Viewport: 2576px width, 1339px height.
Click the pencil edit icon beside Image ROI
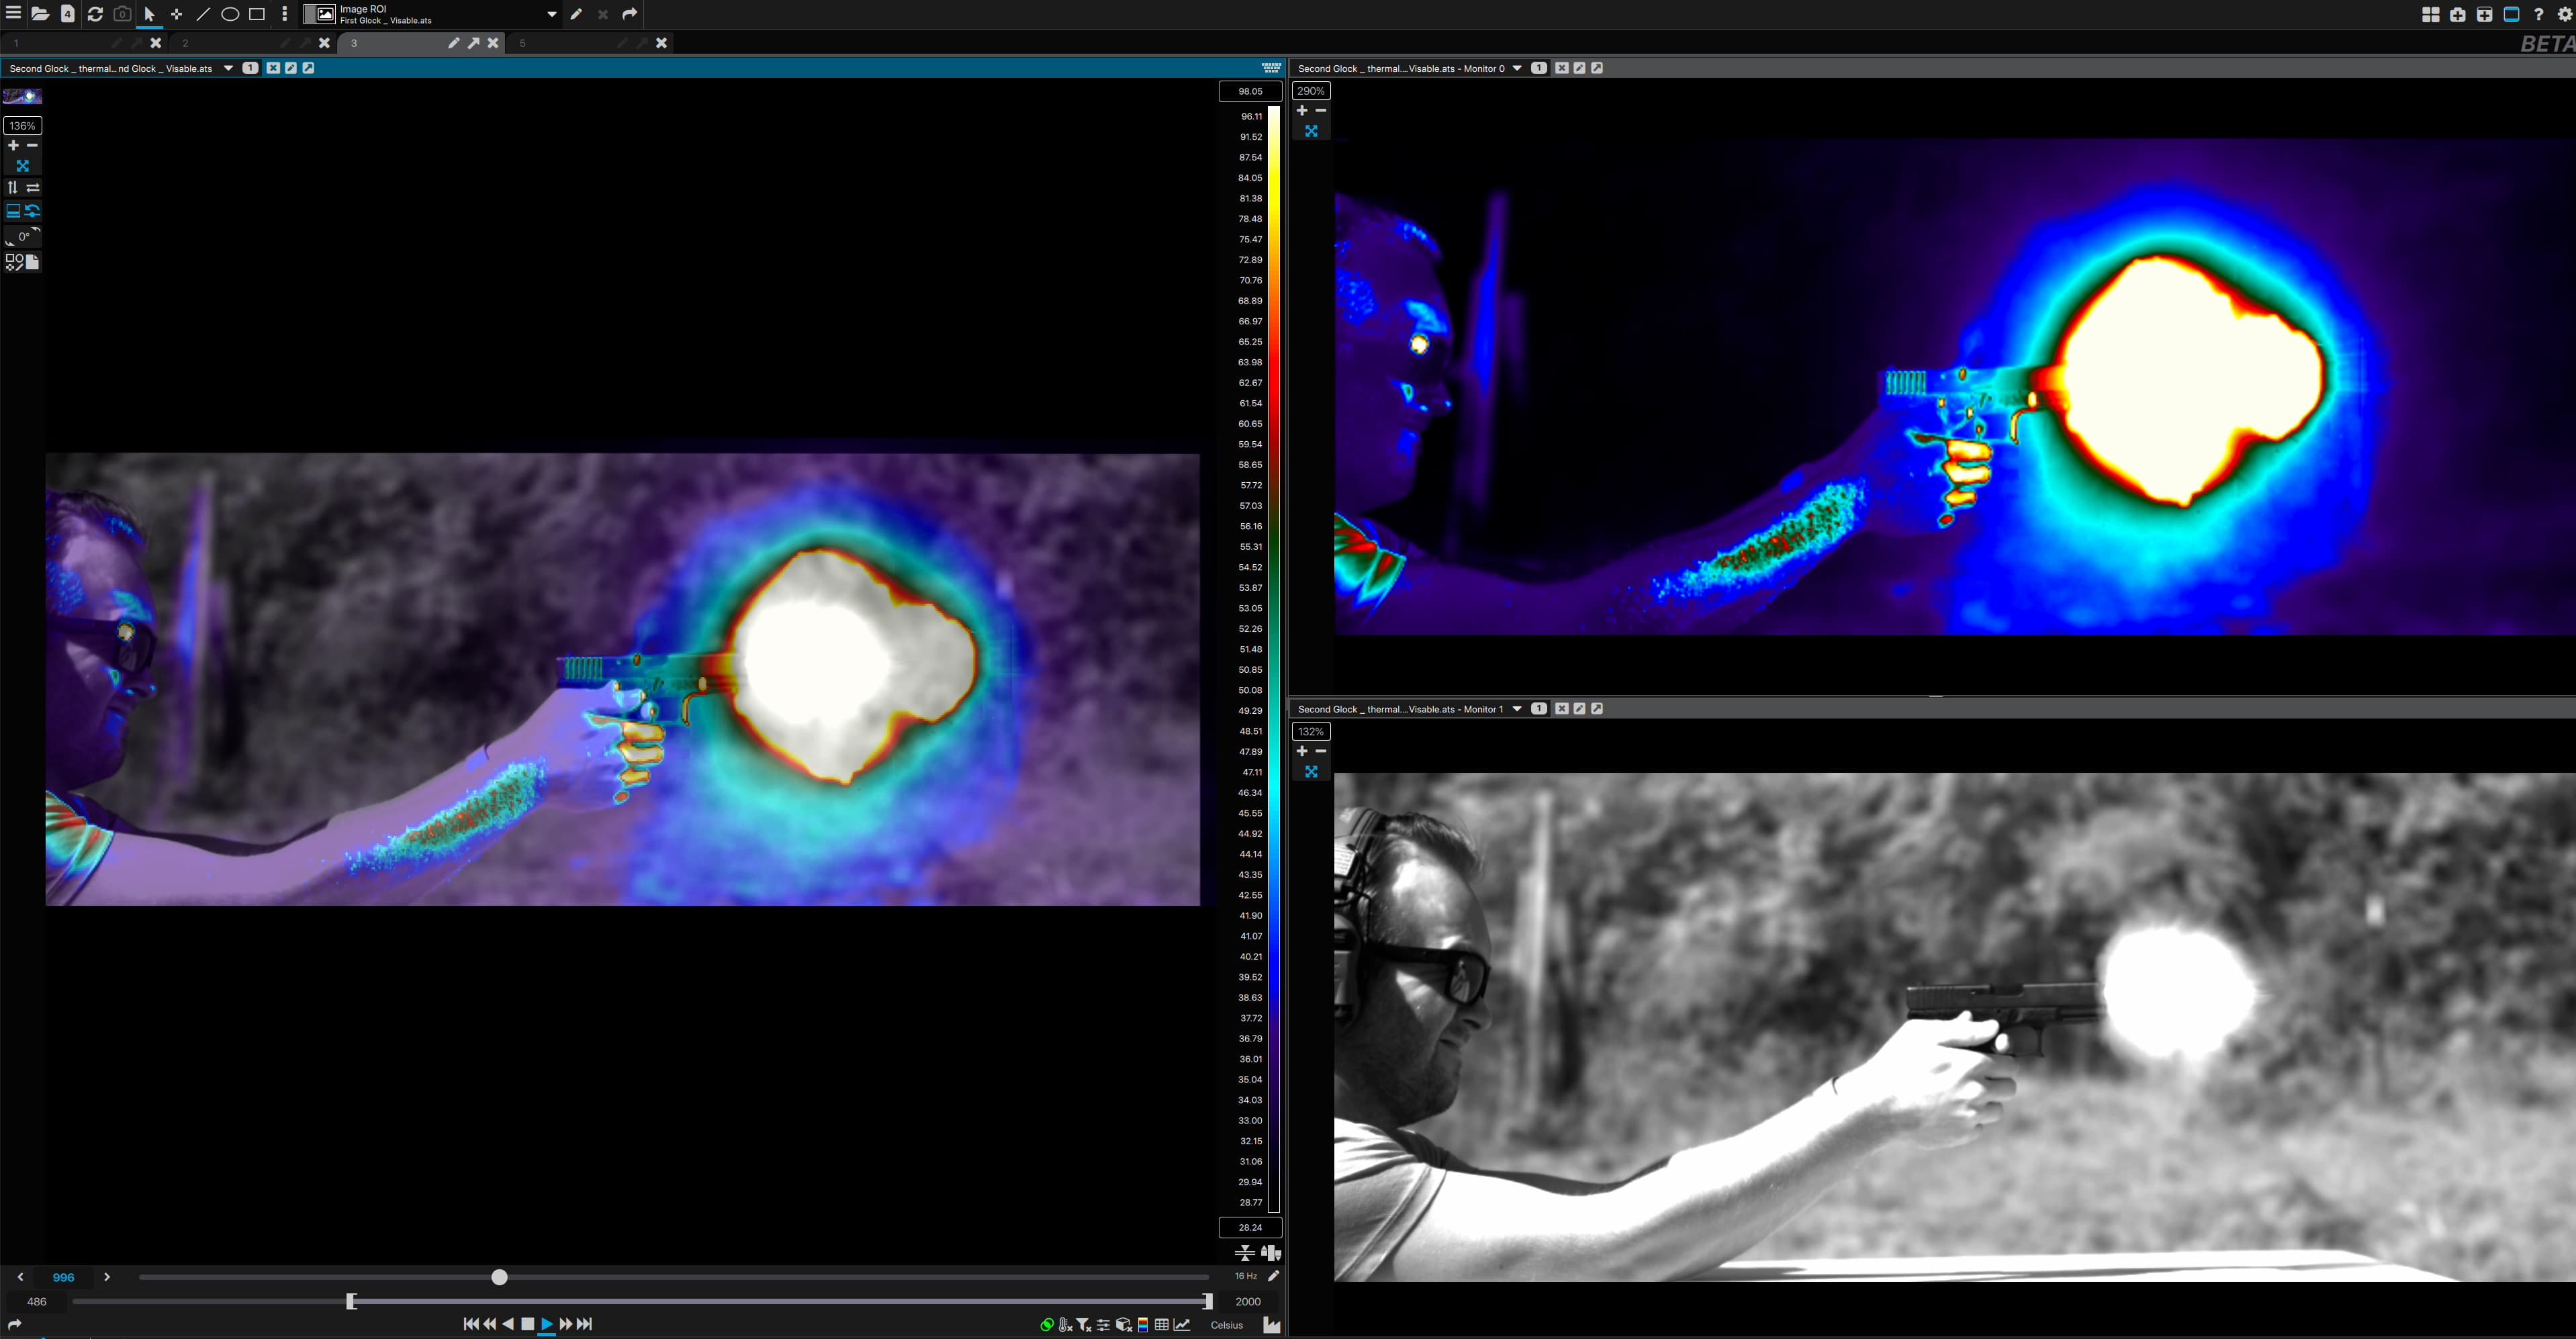point(576,14)
